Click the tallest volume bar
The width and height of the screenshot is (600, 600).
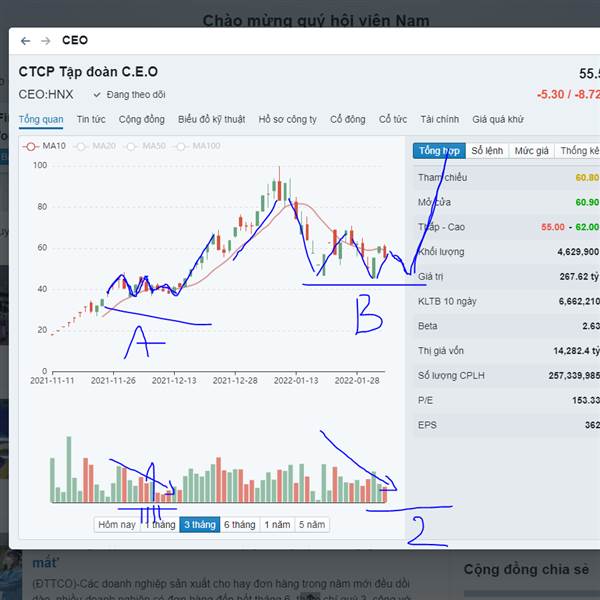tap(69, 470)
